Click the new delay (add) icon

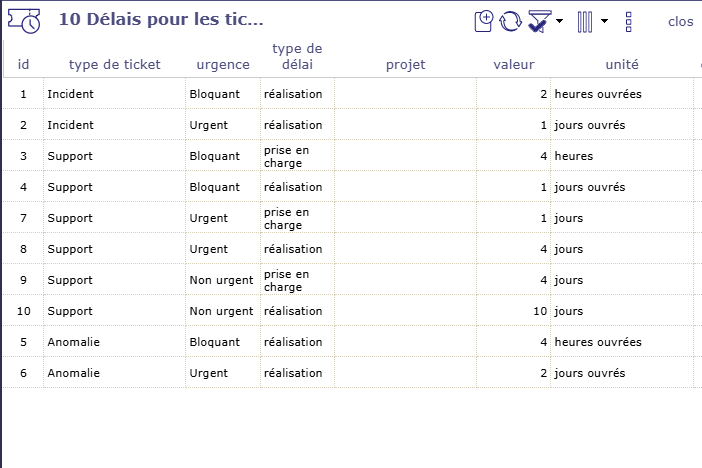pyautogui.click(x=484, y=20)
